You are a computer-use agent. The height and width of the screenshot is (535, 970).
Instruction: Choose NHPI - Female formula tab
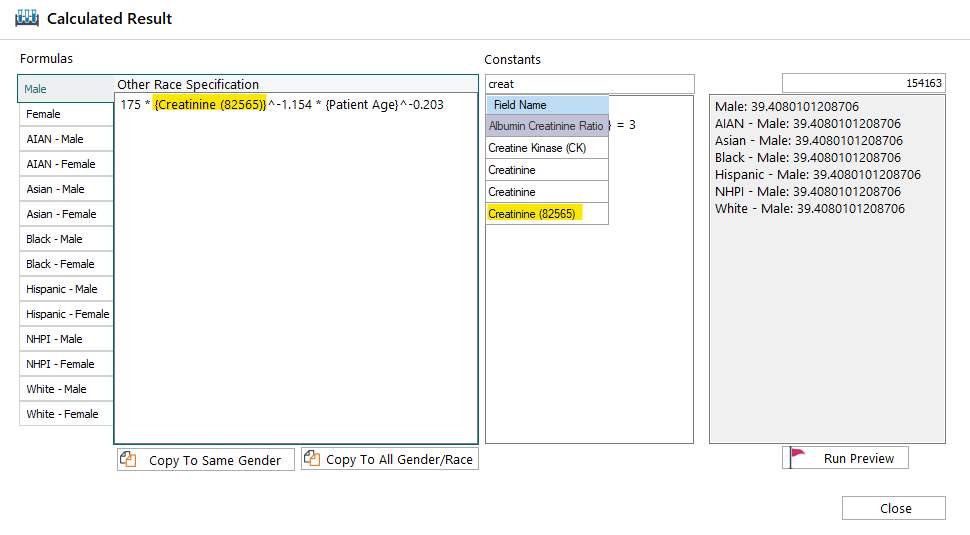66,364
